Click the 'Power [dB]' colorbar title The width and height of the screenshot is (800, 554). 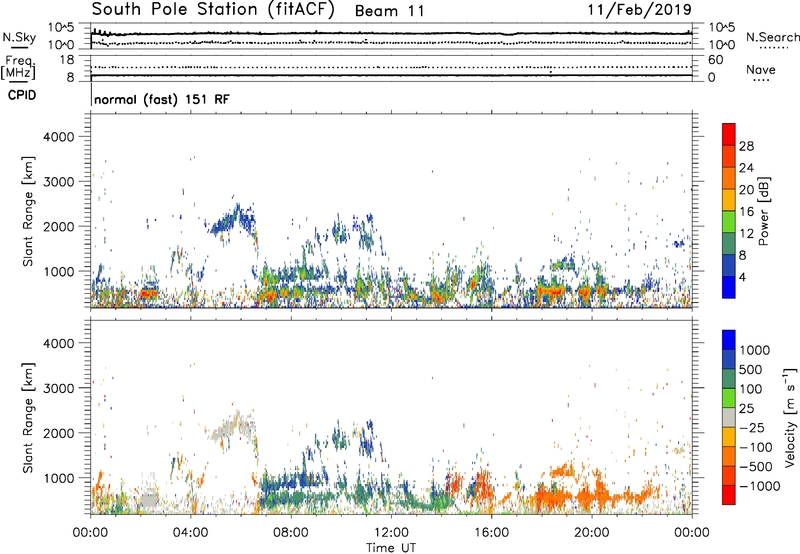tap(764, 211)
